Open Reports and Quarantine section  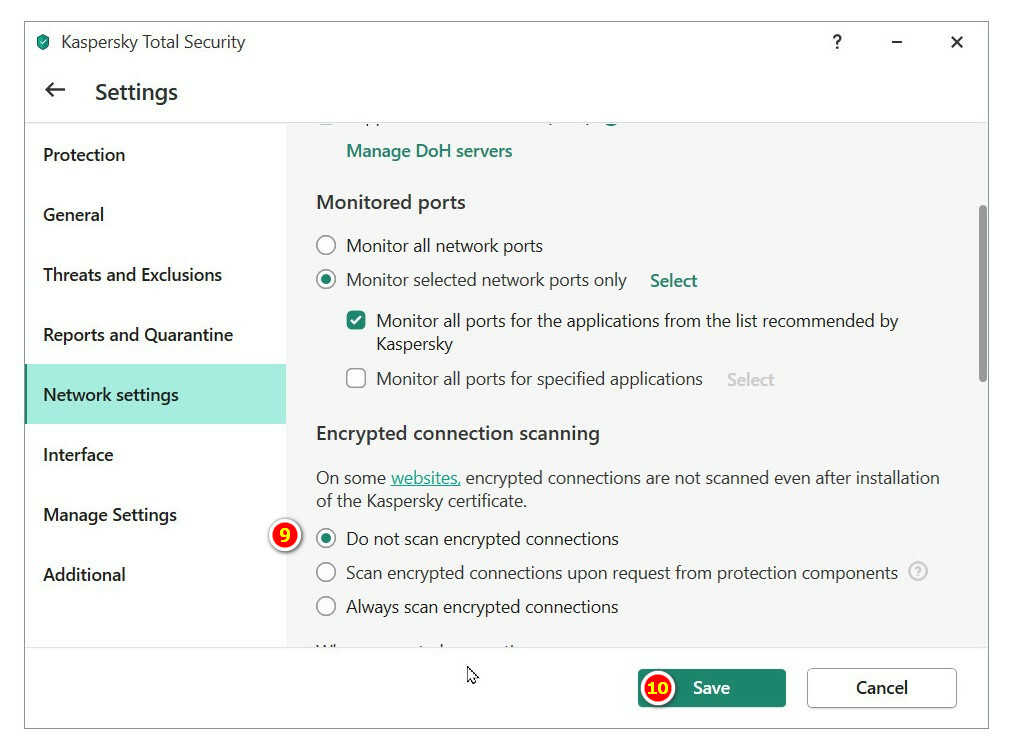point(155,335)
